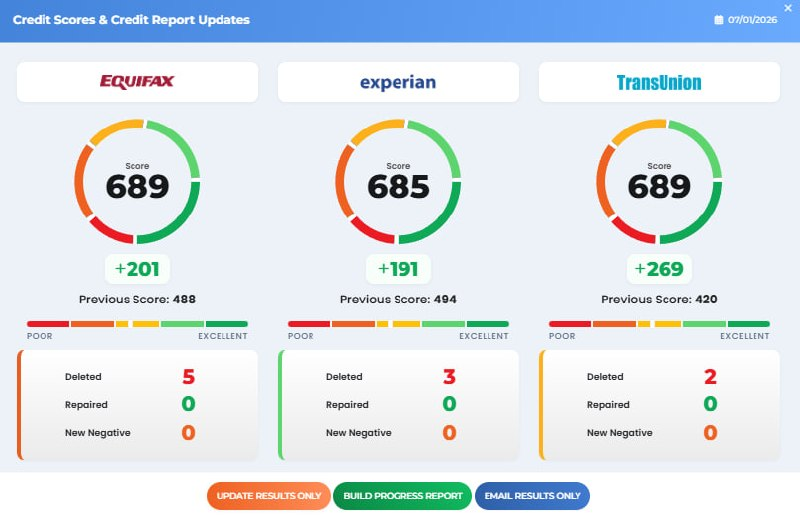The image size is (800, 515).
Task: Click the Experian logo card
Action: coord(398,82)
